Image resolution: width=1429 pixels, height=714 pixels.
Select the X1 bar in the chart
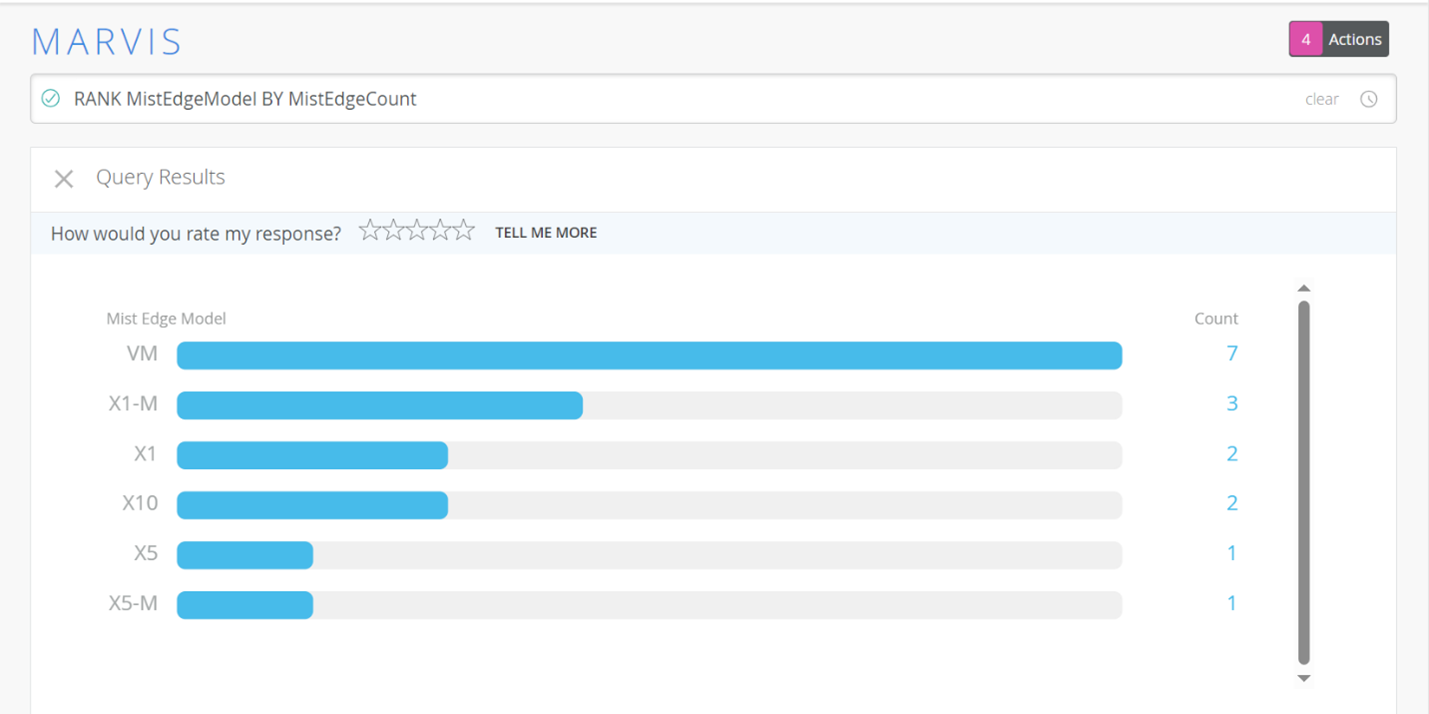coord(312,455)
